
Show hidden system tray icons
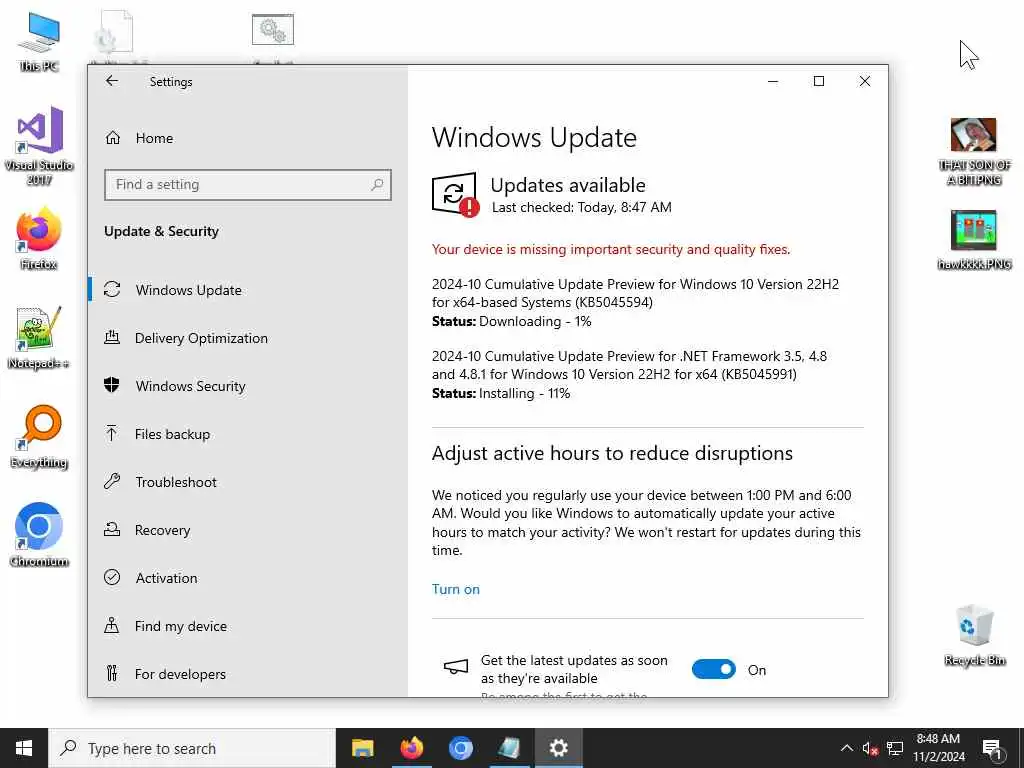tap(846, 748)
